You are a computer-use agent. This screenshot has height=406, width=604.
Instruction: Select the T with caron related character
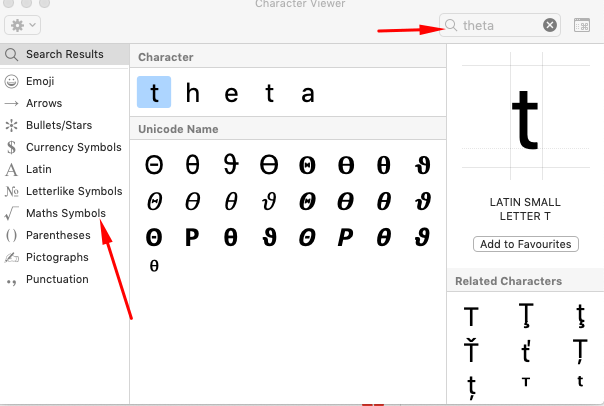click(470, 352)
